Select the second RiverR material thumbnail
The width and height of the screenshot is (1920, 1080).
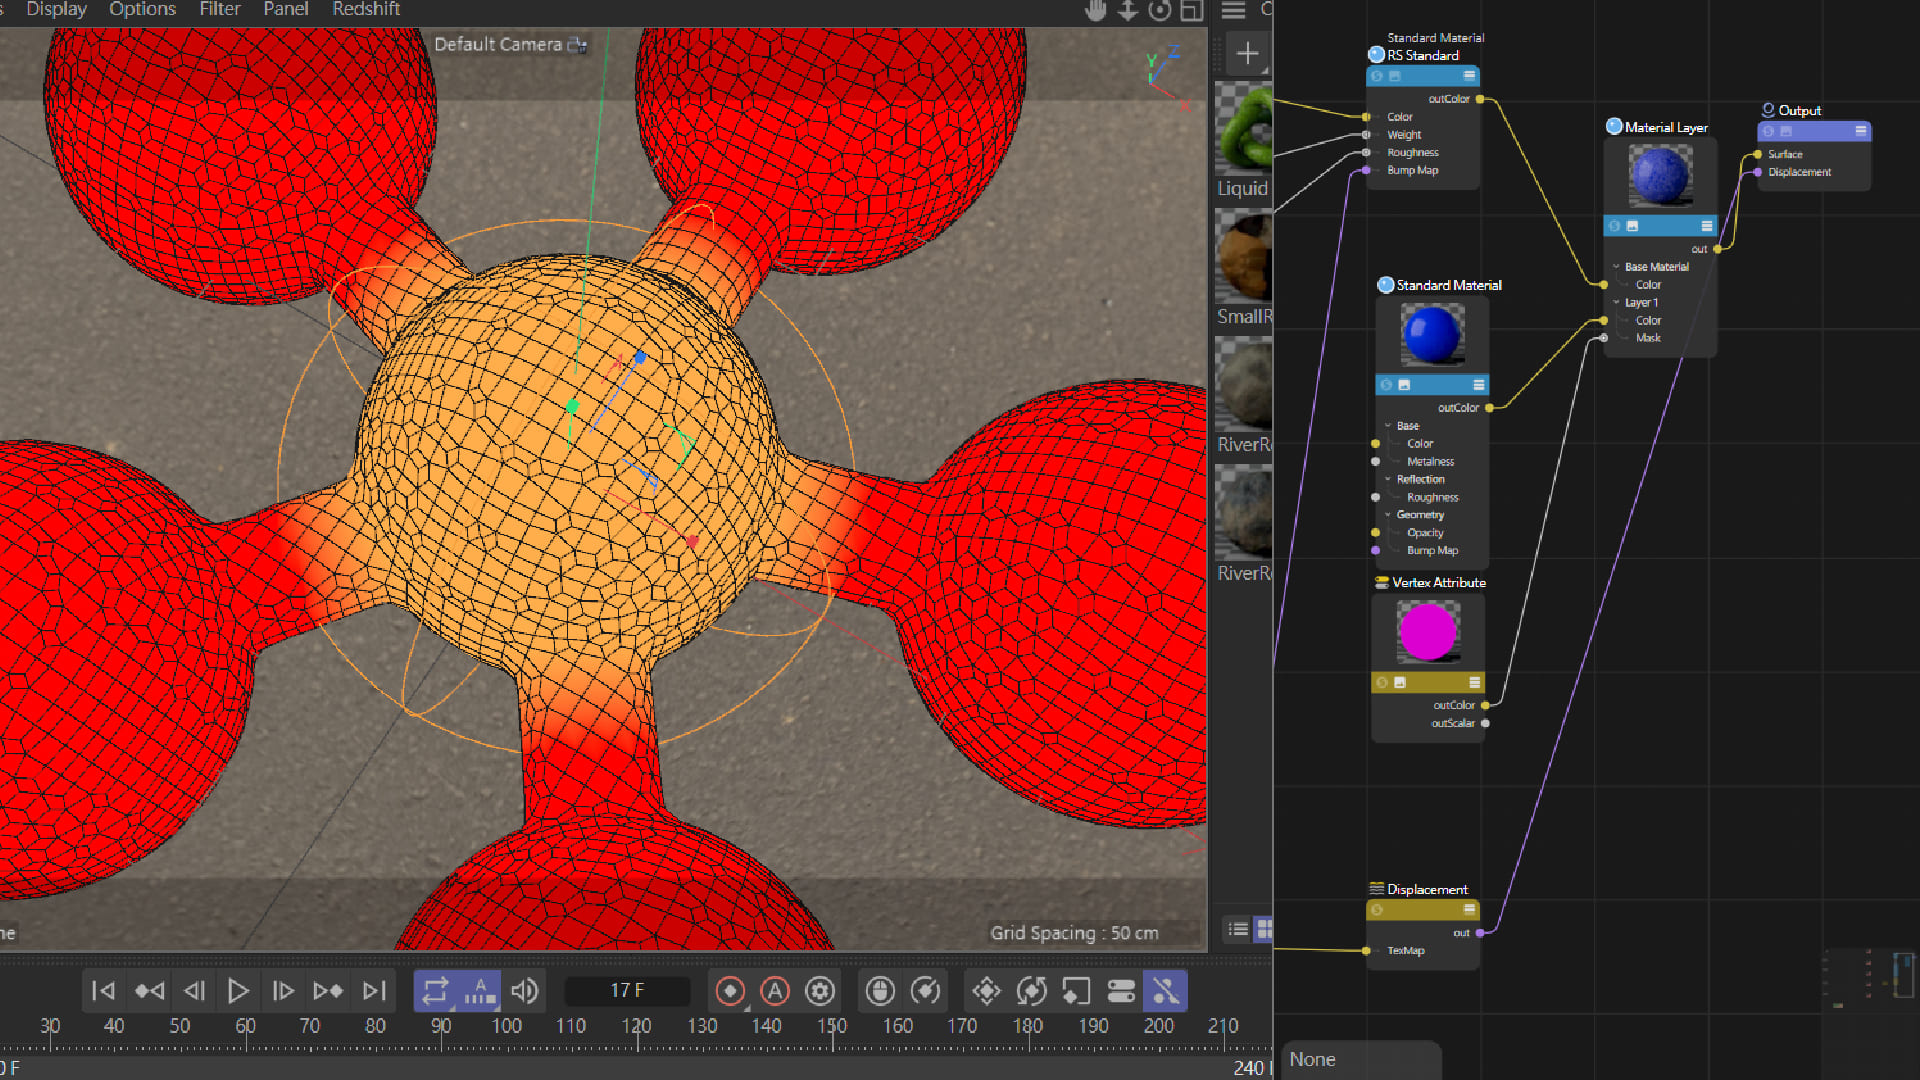(x=1243, y=513)
